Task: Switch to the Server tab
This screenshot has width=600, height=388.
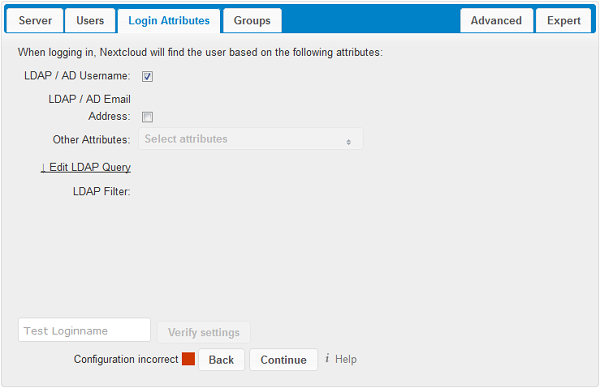Action: click(x=35, y=20)
